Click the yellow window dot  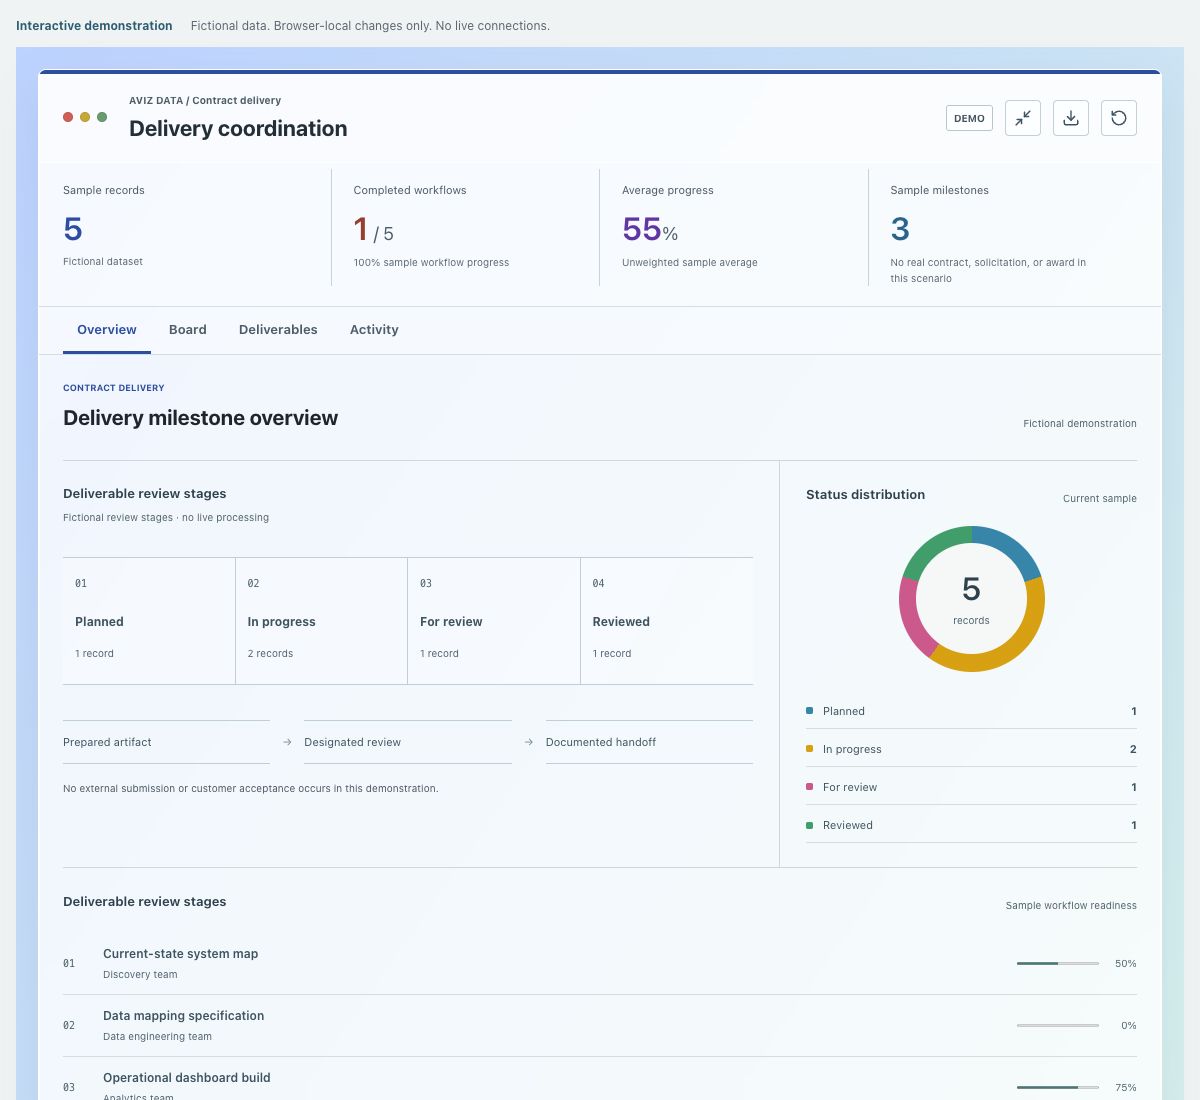point(85,117)
